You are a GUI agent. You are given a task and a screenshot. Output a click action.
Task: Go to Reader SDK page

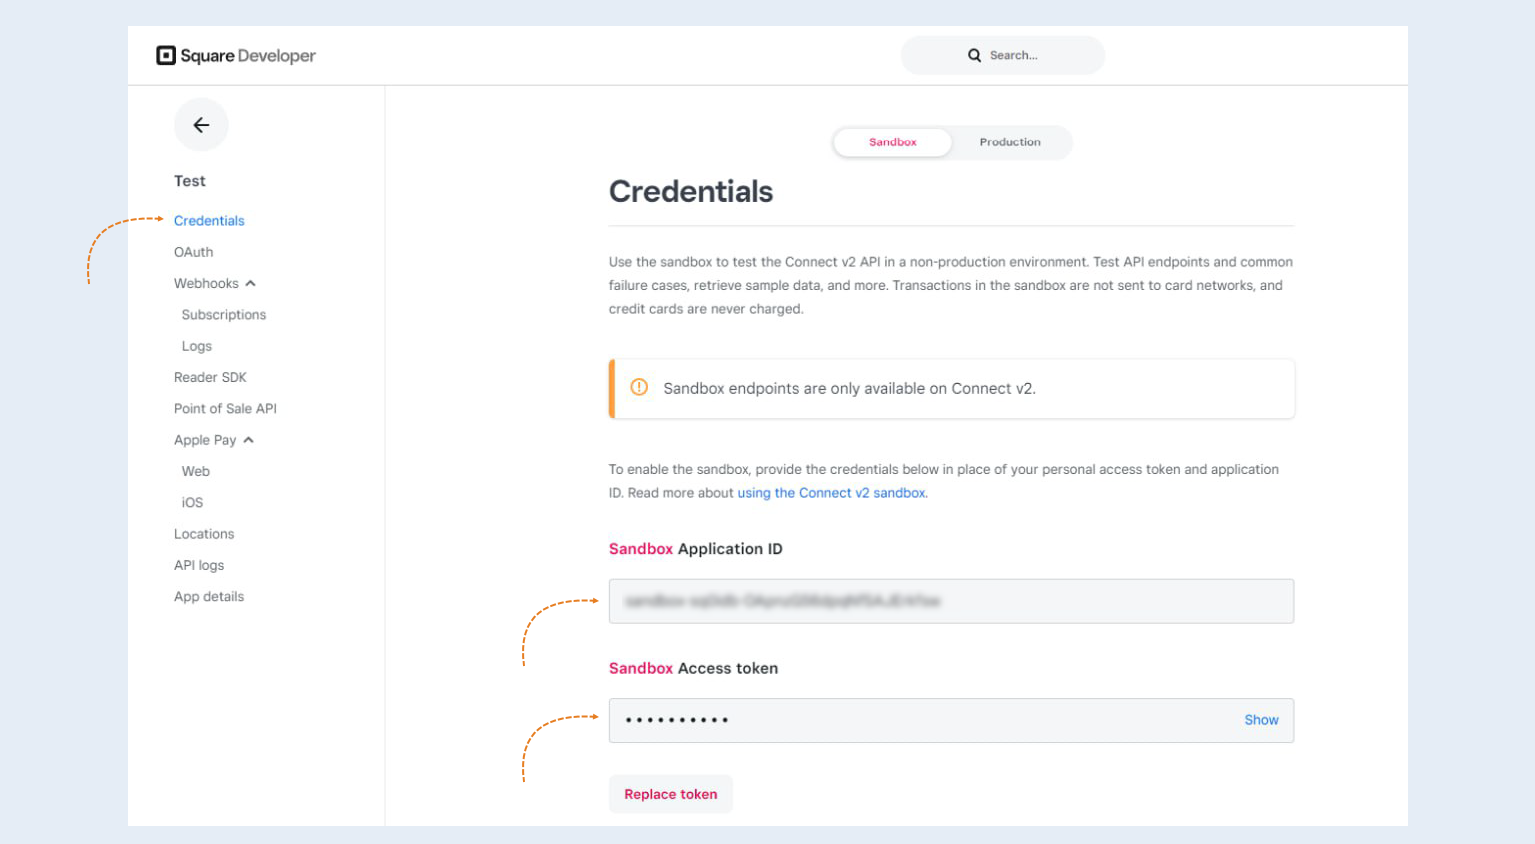click(210, 377)
